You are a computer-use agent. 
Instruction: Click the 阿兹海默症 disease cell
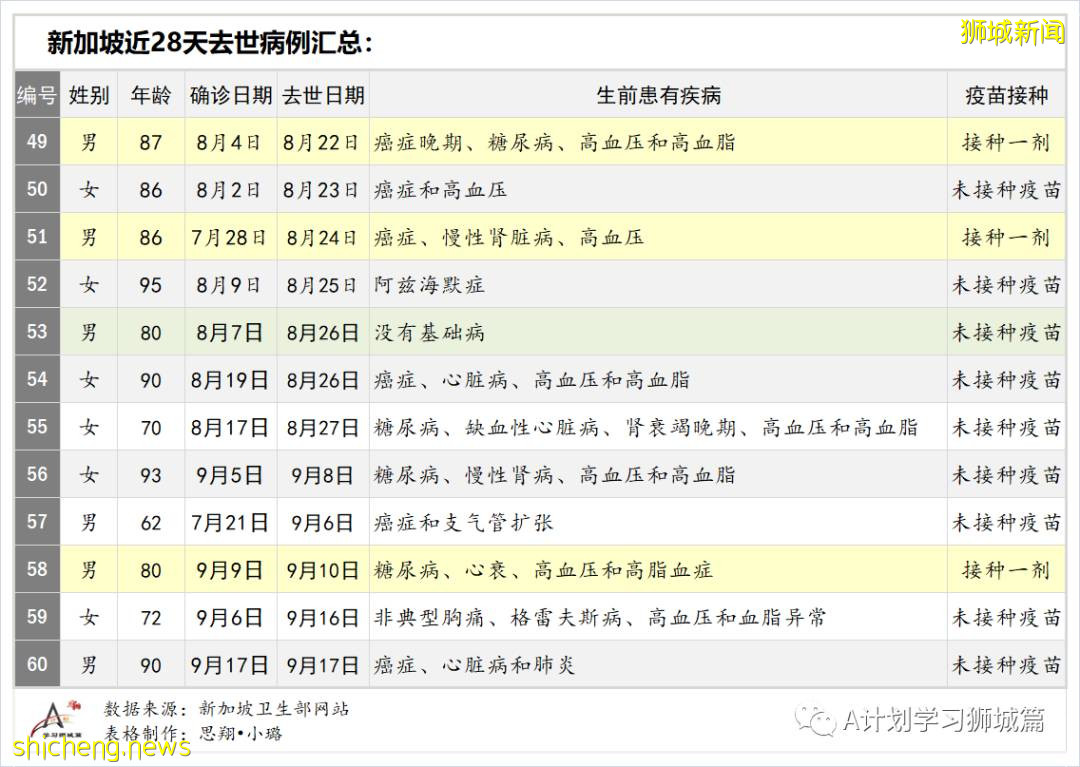[x=430, y=285]
